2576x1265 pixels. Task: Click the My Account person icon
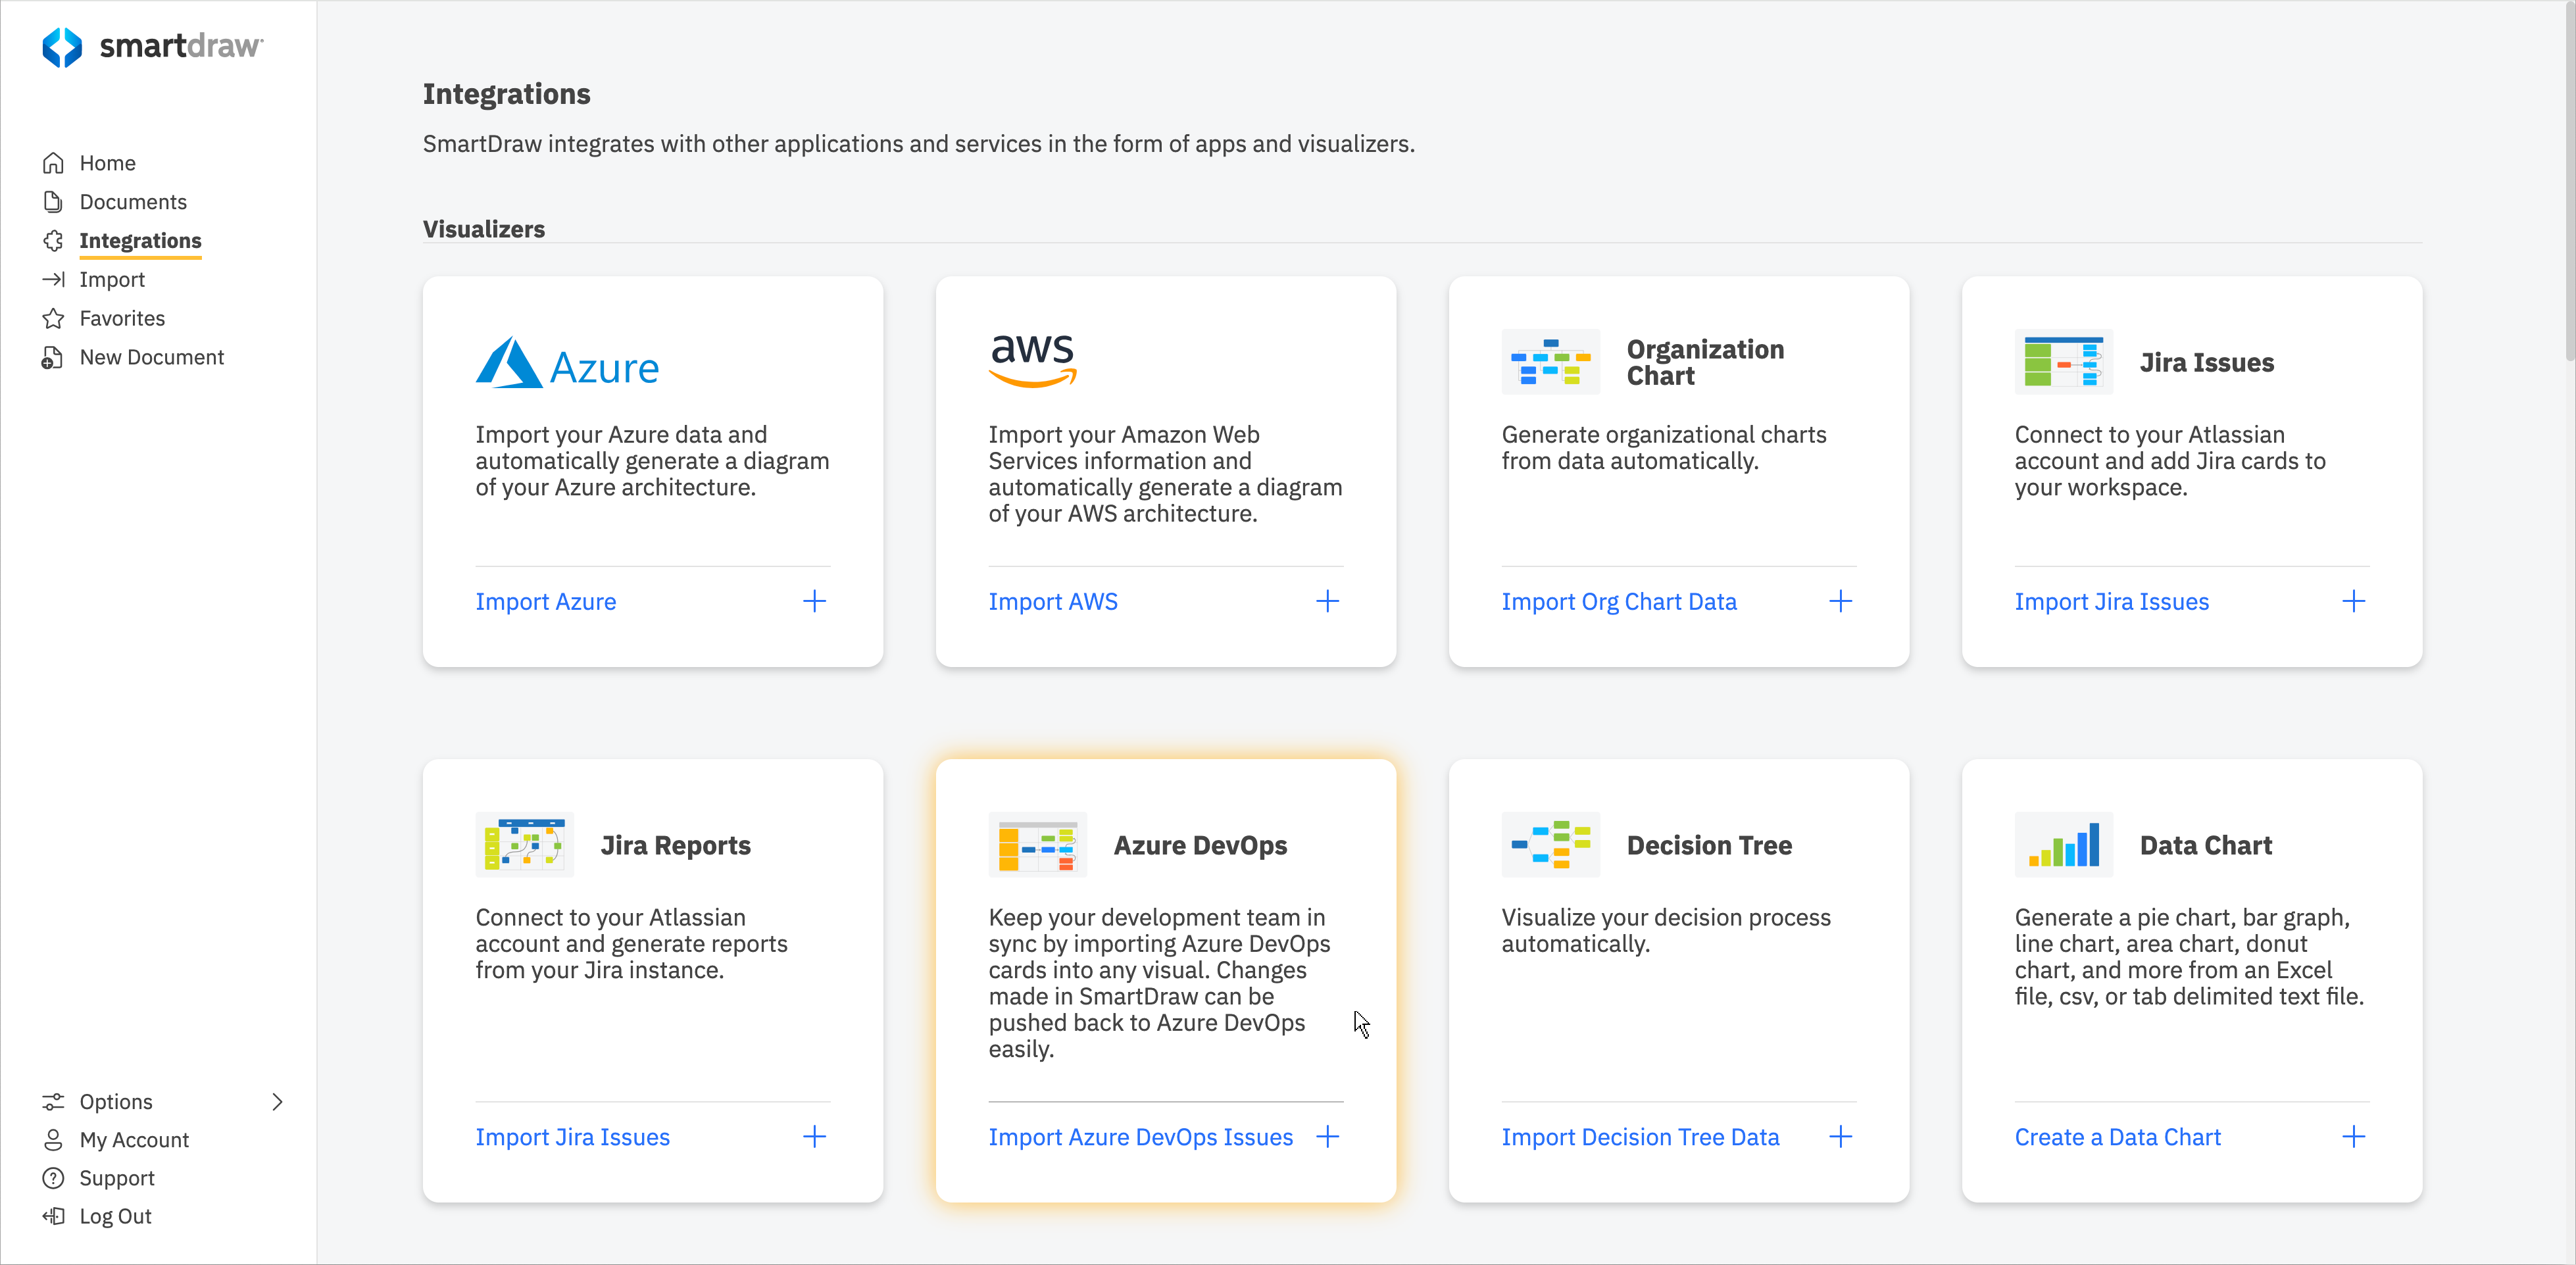pyautogui.click(x=54, y=1139)
